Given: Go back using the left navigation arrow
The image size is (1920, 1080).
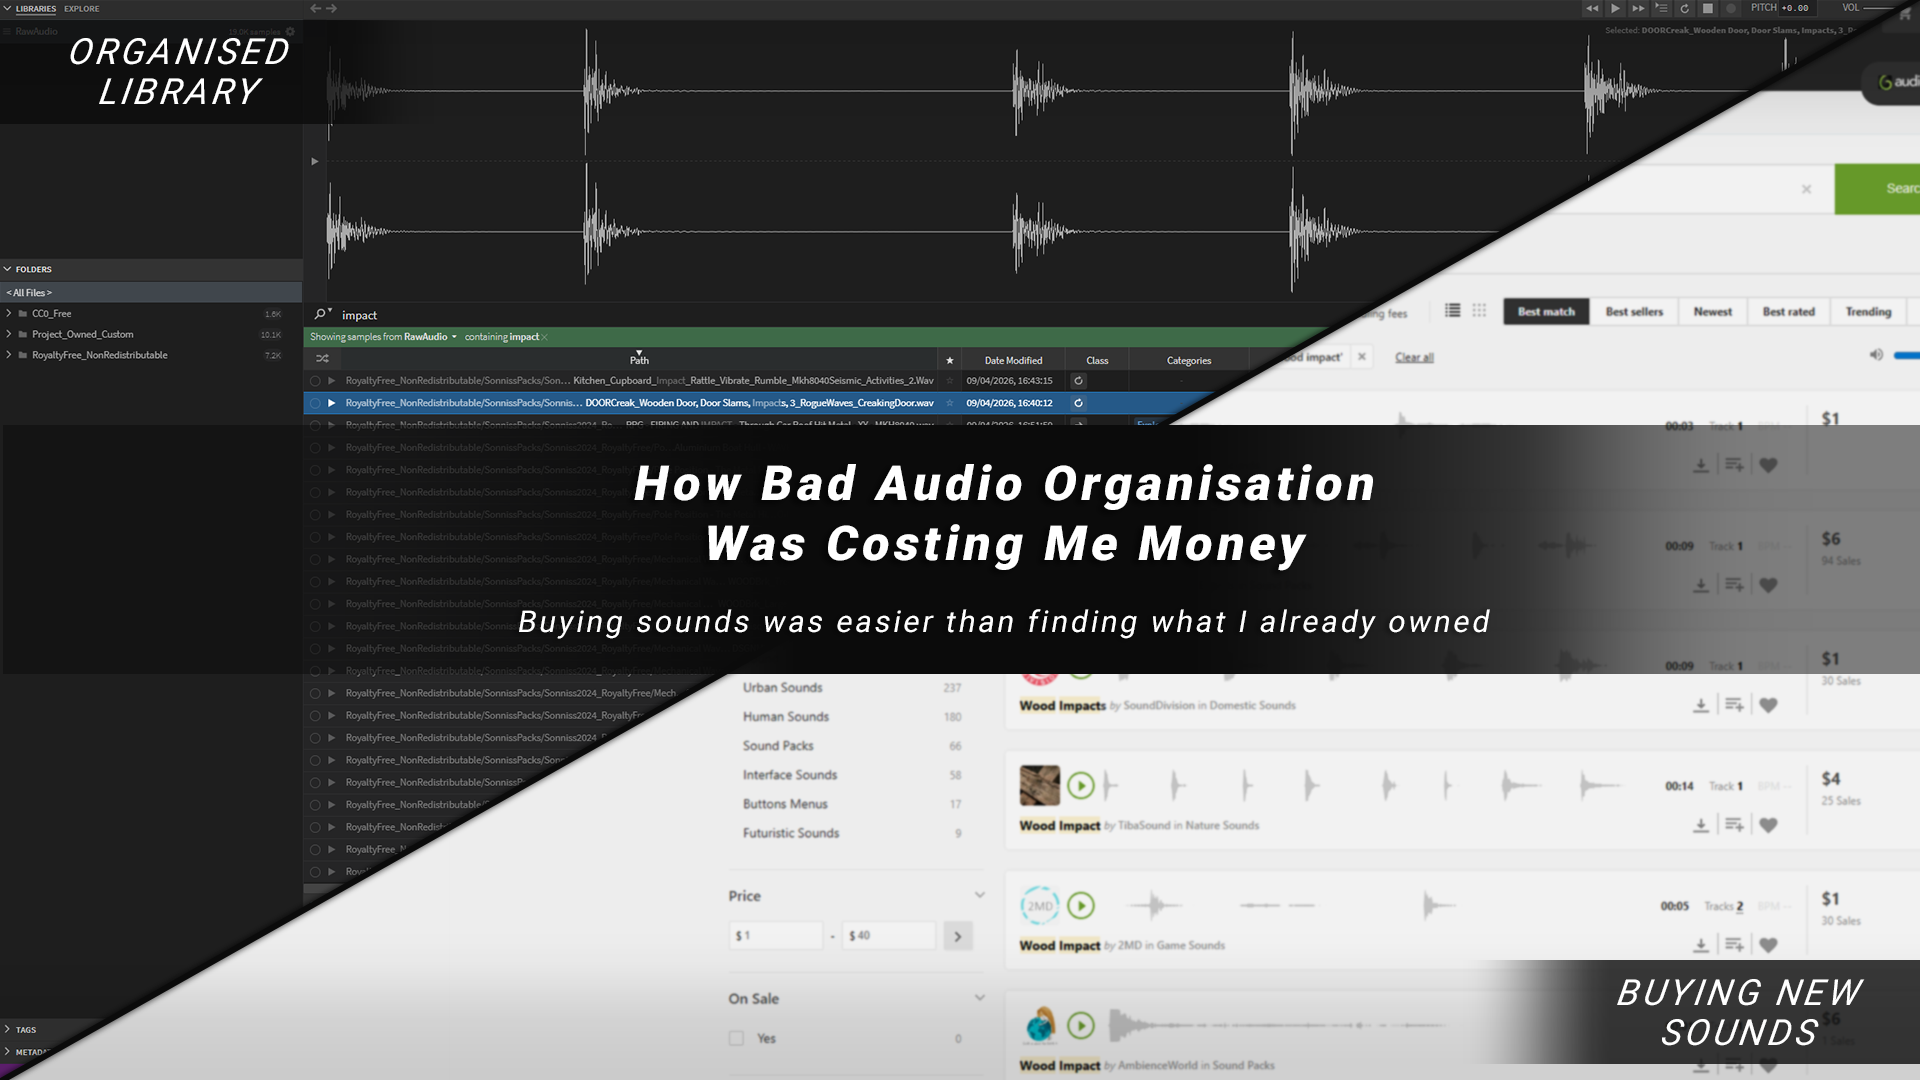Looking at the screenshot, I should 316,8.
